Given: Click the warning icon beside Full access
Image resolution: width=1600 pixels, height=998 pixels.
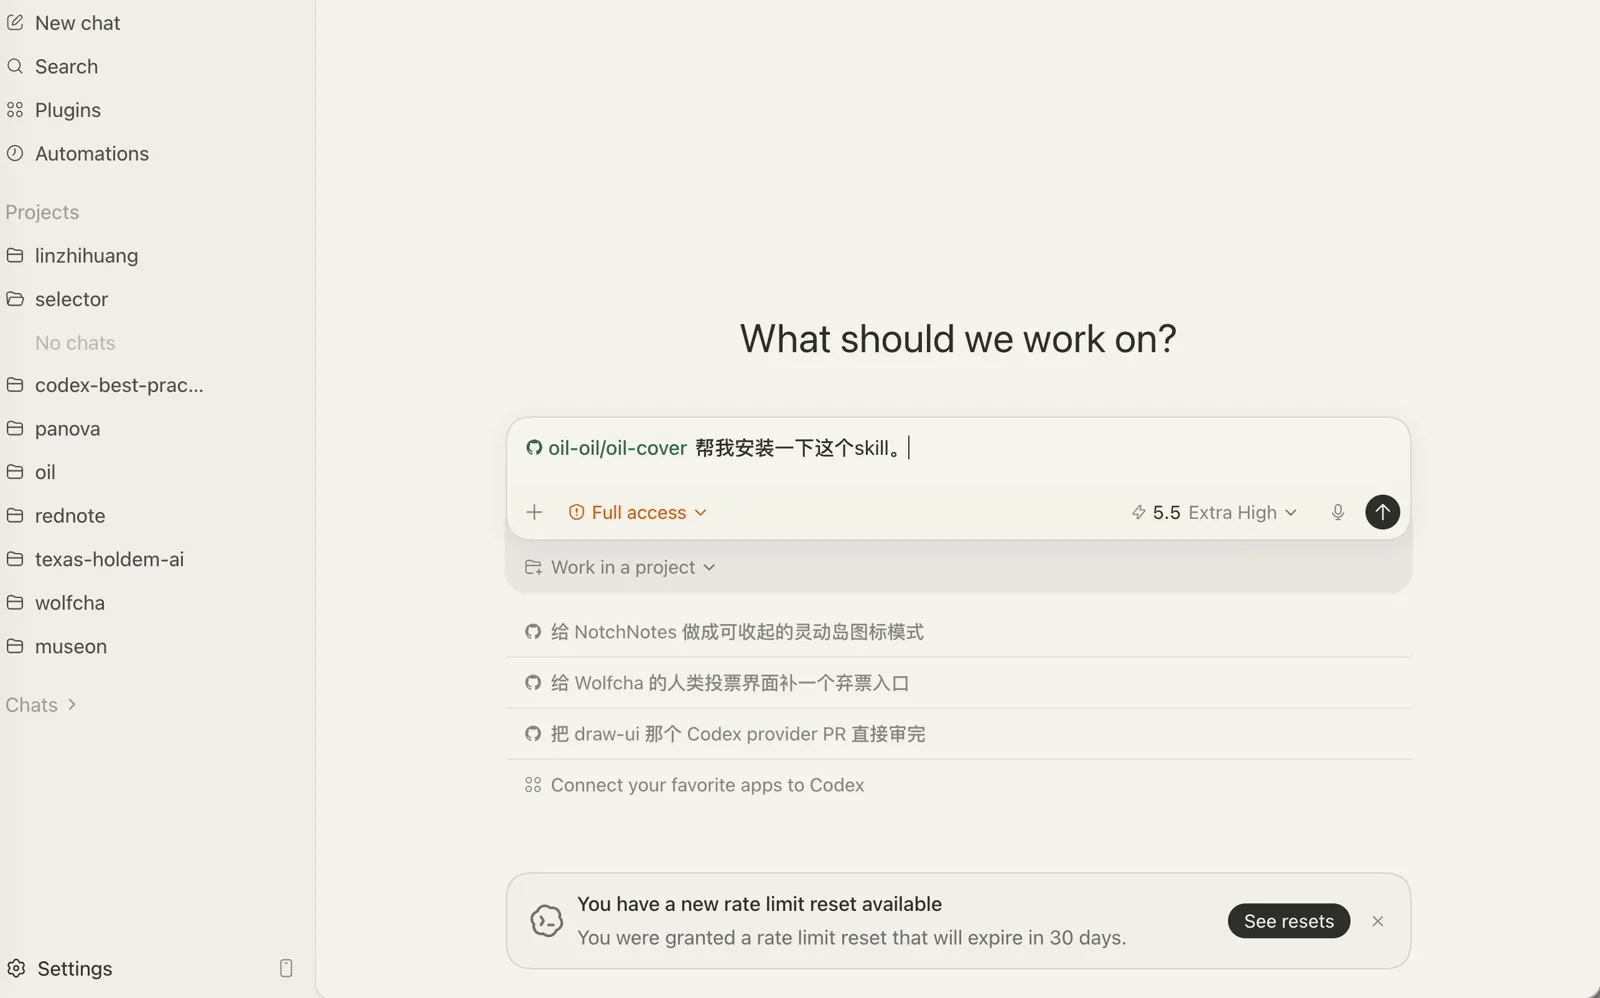Looking at the screenshot, I should click(576, 512).
